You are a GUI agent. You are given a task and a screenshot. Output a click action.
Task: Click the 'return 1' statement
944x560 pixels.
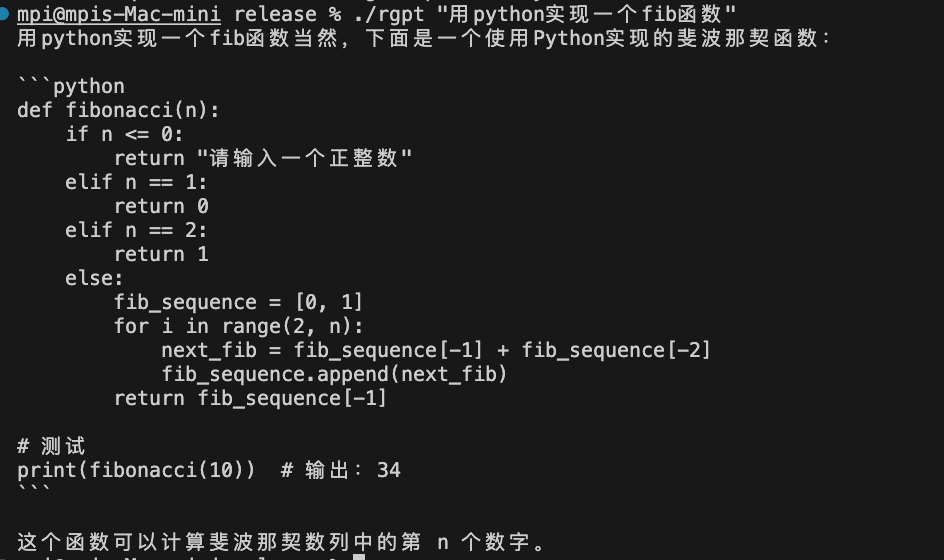(161, 255)
